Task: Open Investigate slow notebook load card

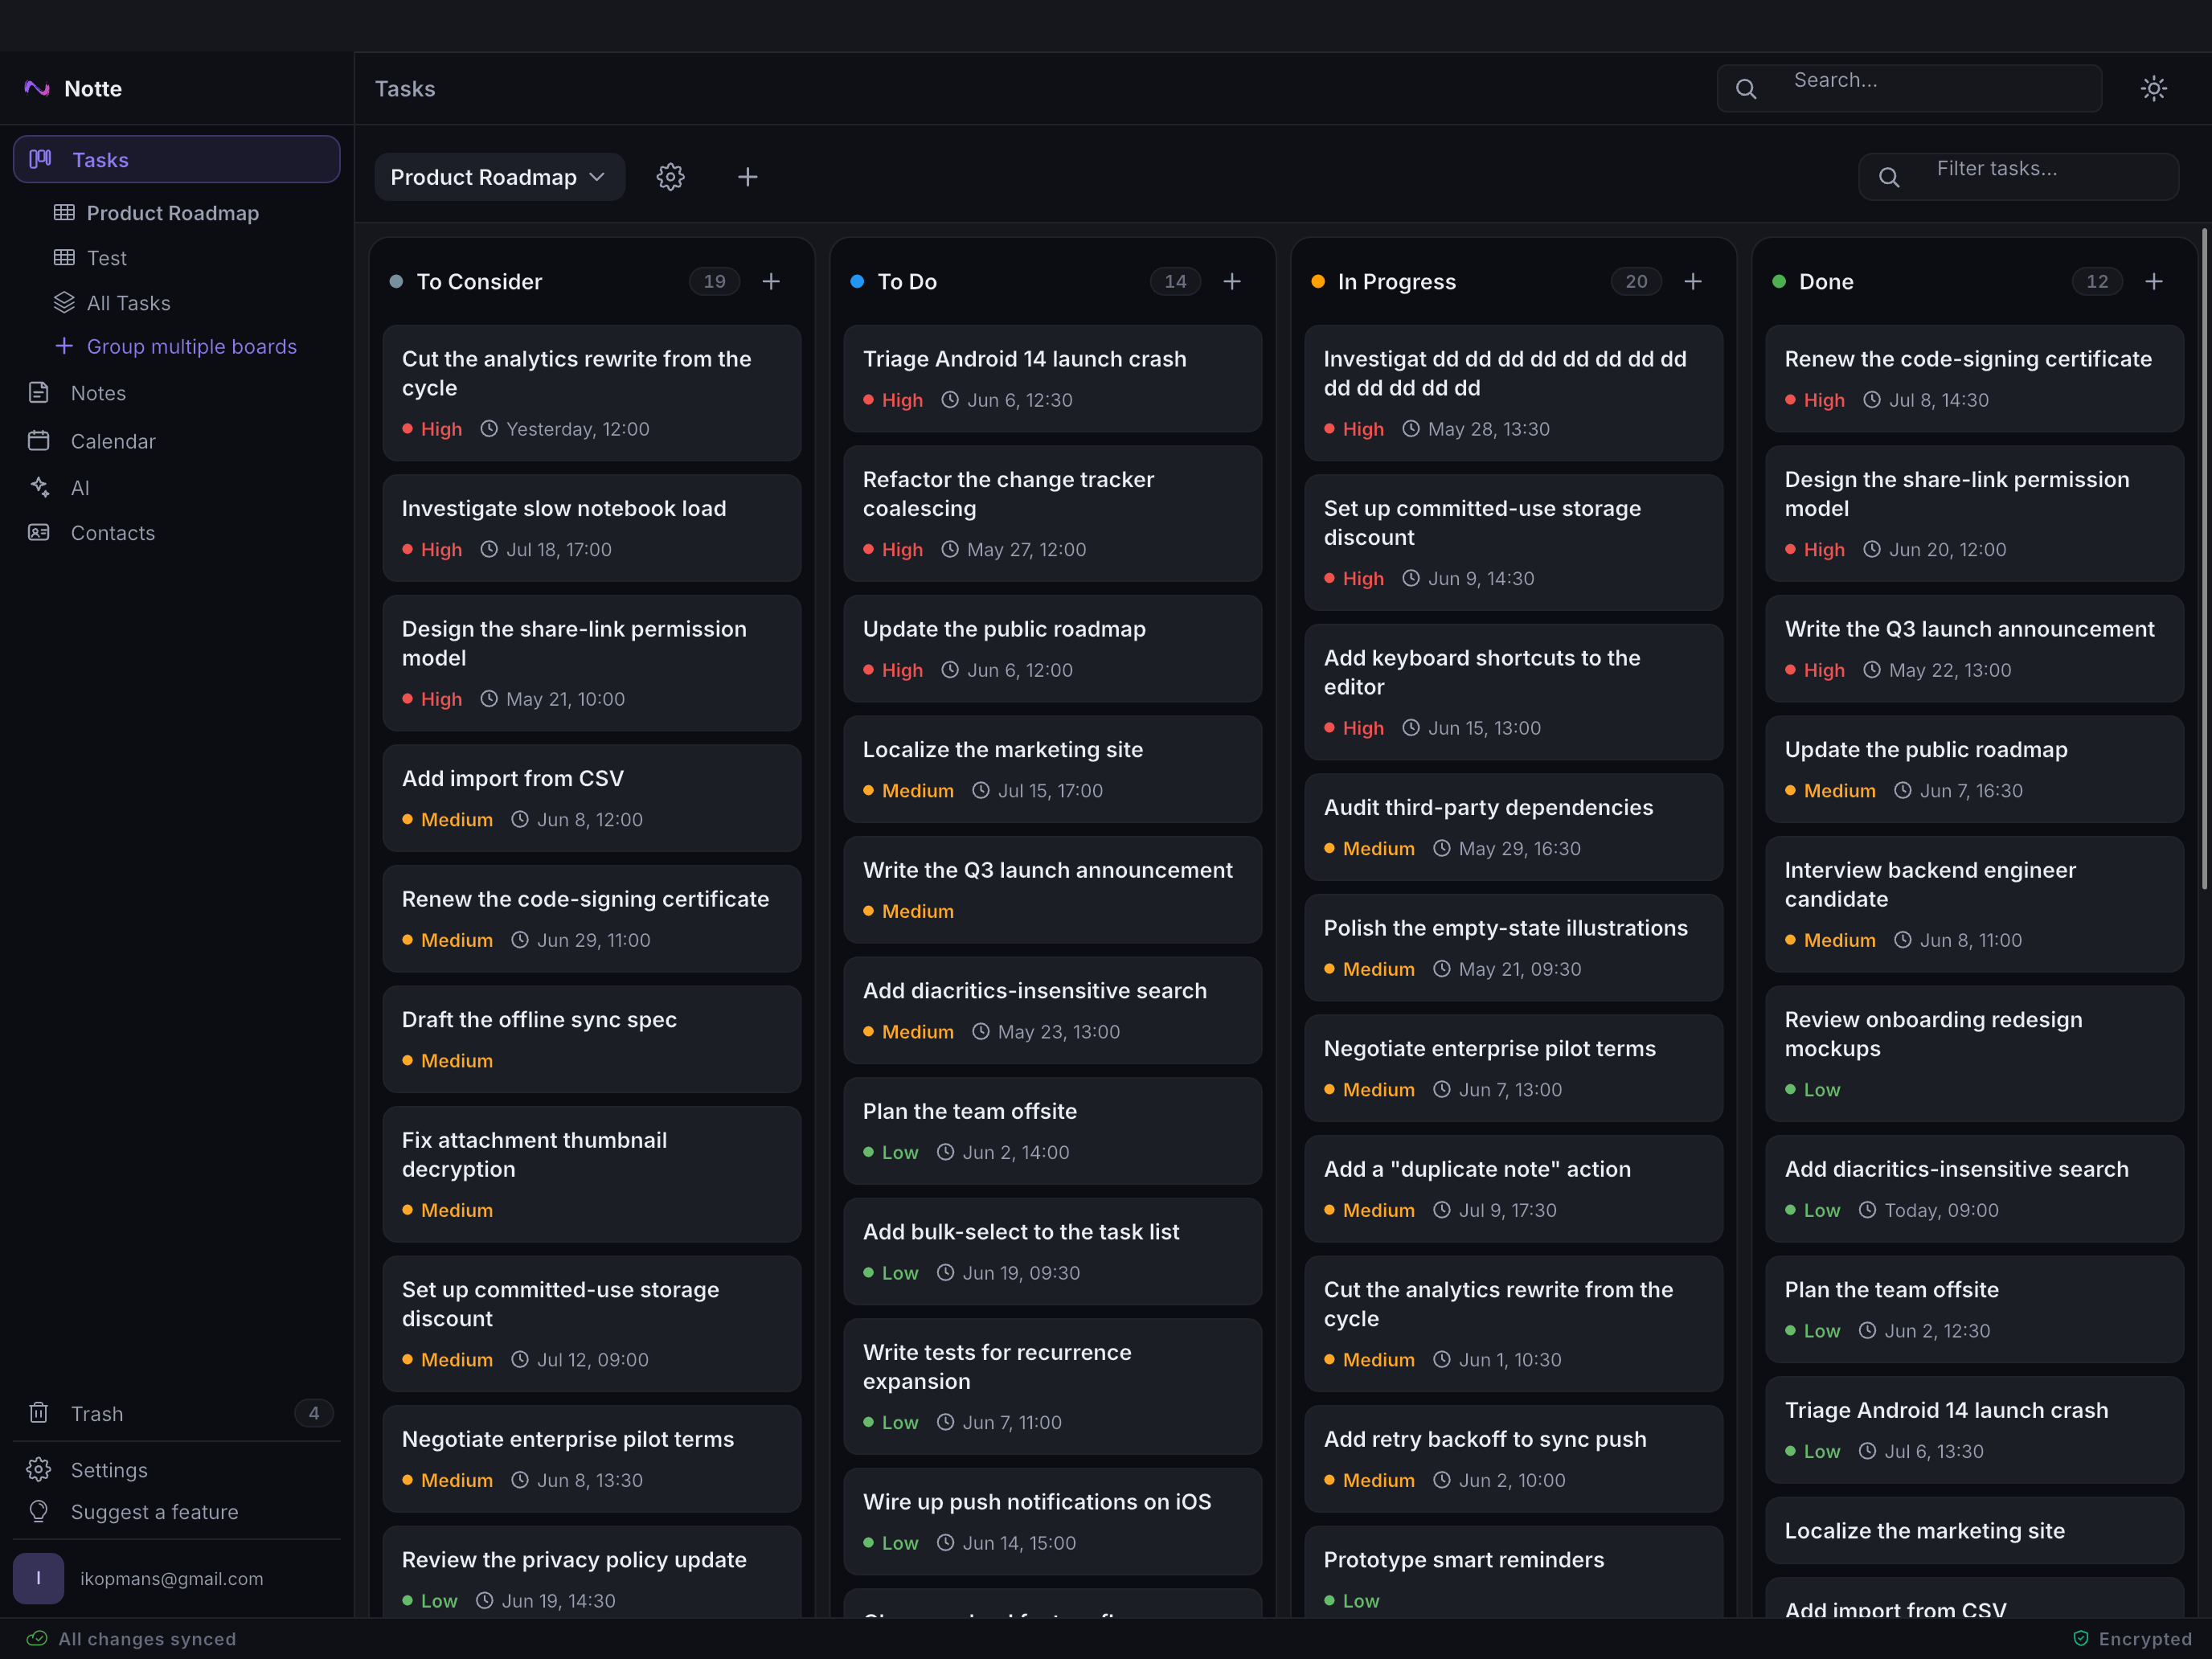Action: click(592, 528)
